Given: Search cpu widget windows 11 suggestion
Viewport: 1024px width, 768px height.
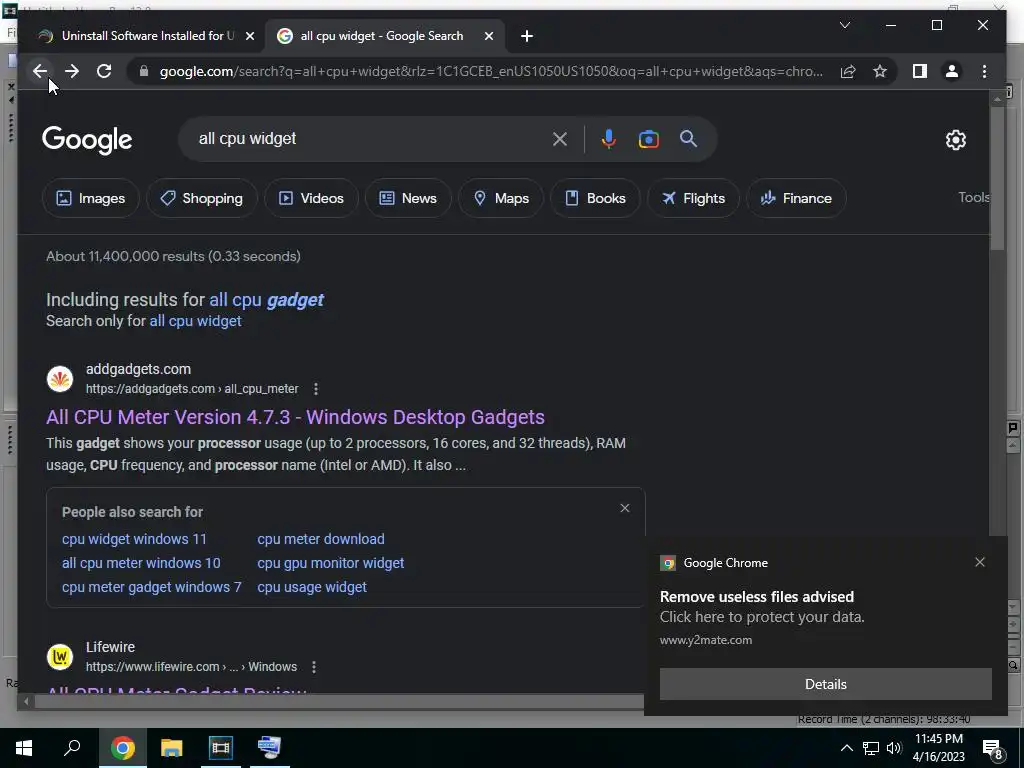Looking at the screenshot, I should click(x=134, y=539).
